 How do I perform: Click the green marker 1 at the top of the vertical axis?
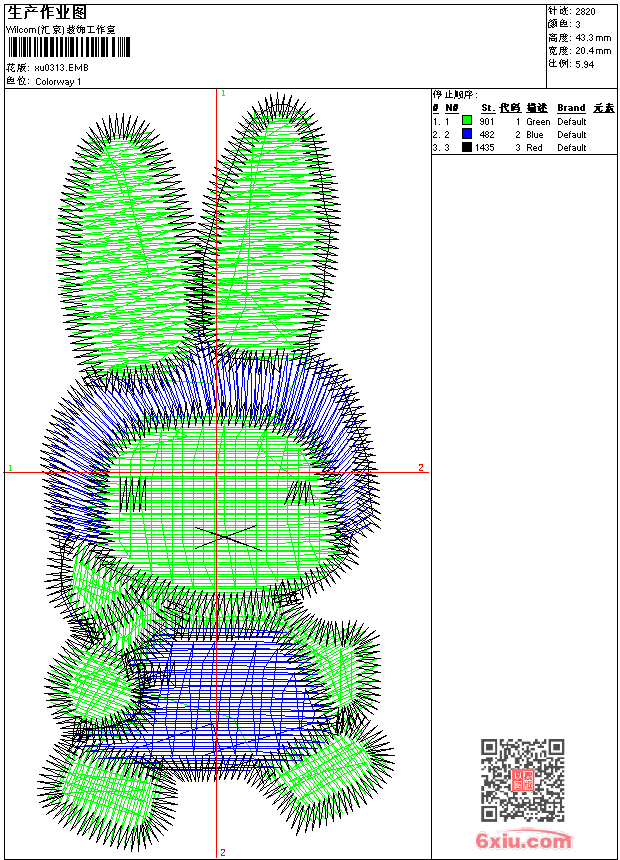click(223, 93)
